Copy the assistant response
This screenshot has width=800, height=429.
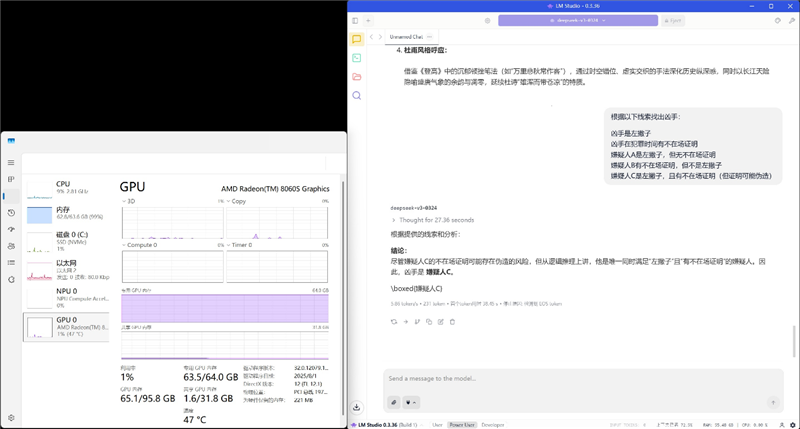(429, 322)
